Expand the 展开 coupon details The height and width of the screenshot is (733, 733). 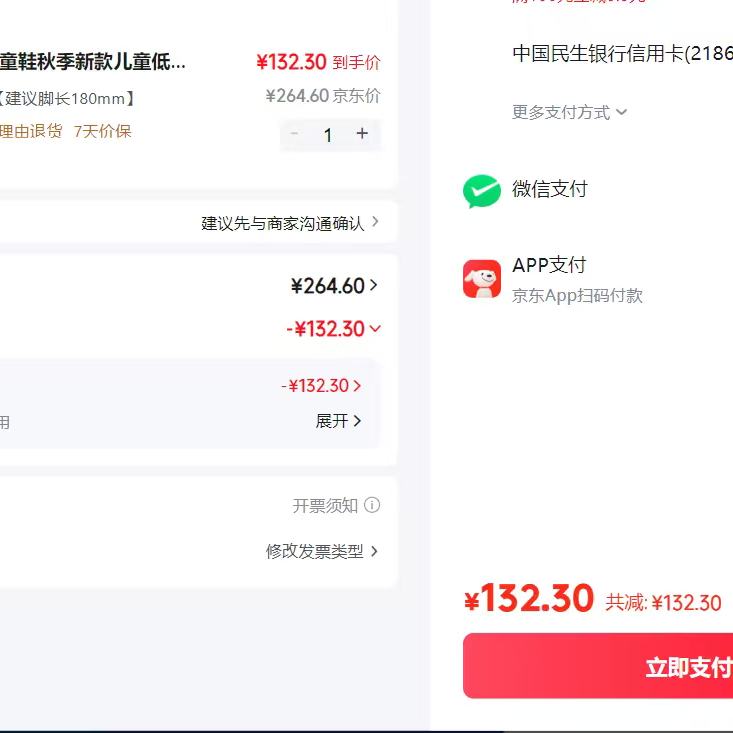tap(338, 421)
